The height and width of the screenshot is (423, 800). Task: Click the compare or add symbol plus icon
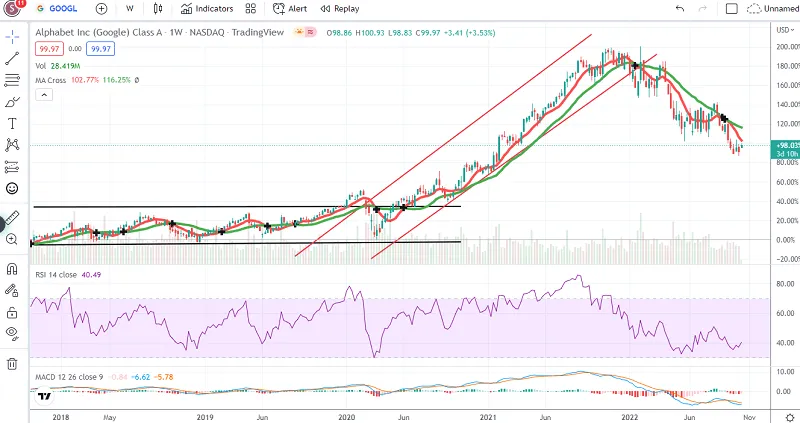[101, 9]
